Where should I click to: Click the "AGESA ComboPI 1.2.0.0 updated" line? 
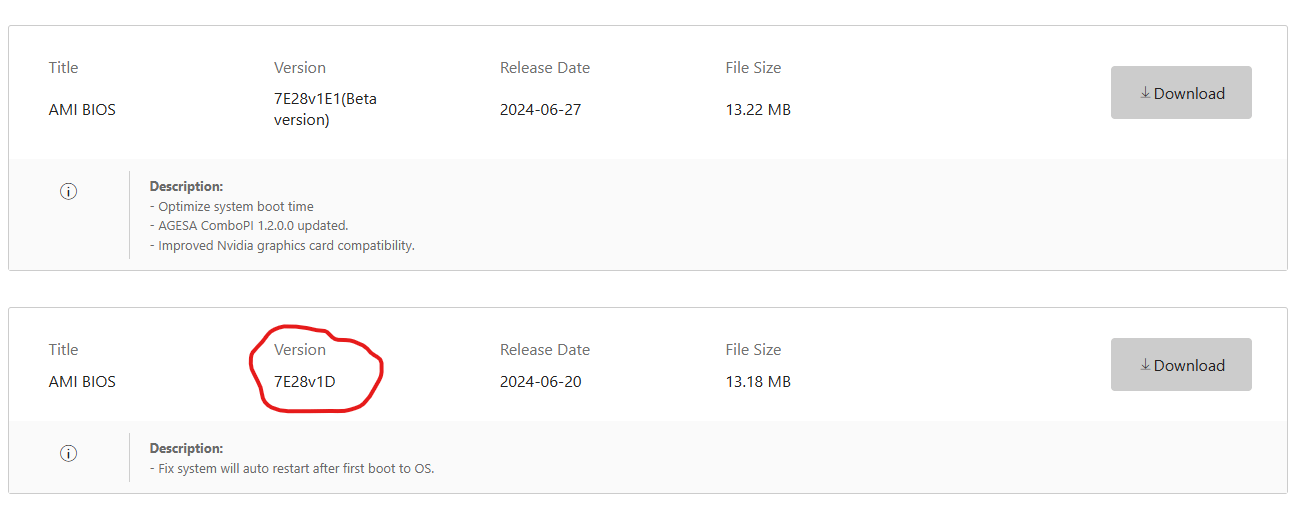click(252, 226)
